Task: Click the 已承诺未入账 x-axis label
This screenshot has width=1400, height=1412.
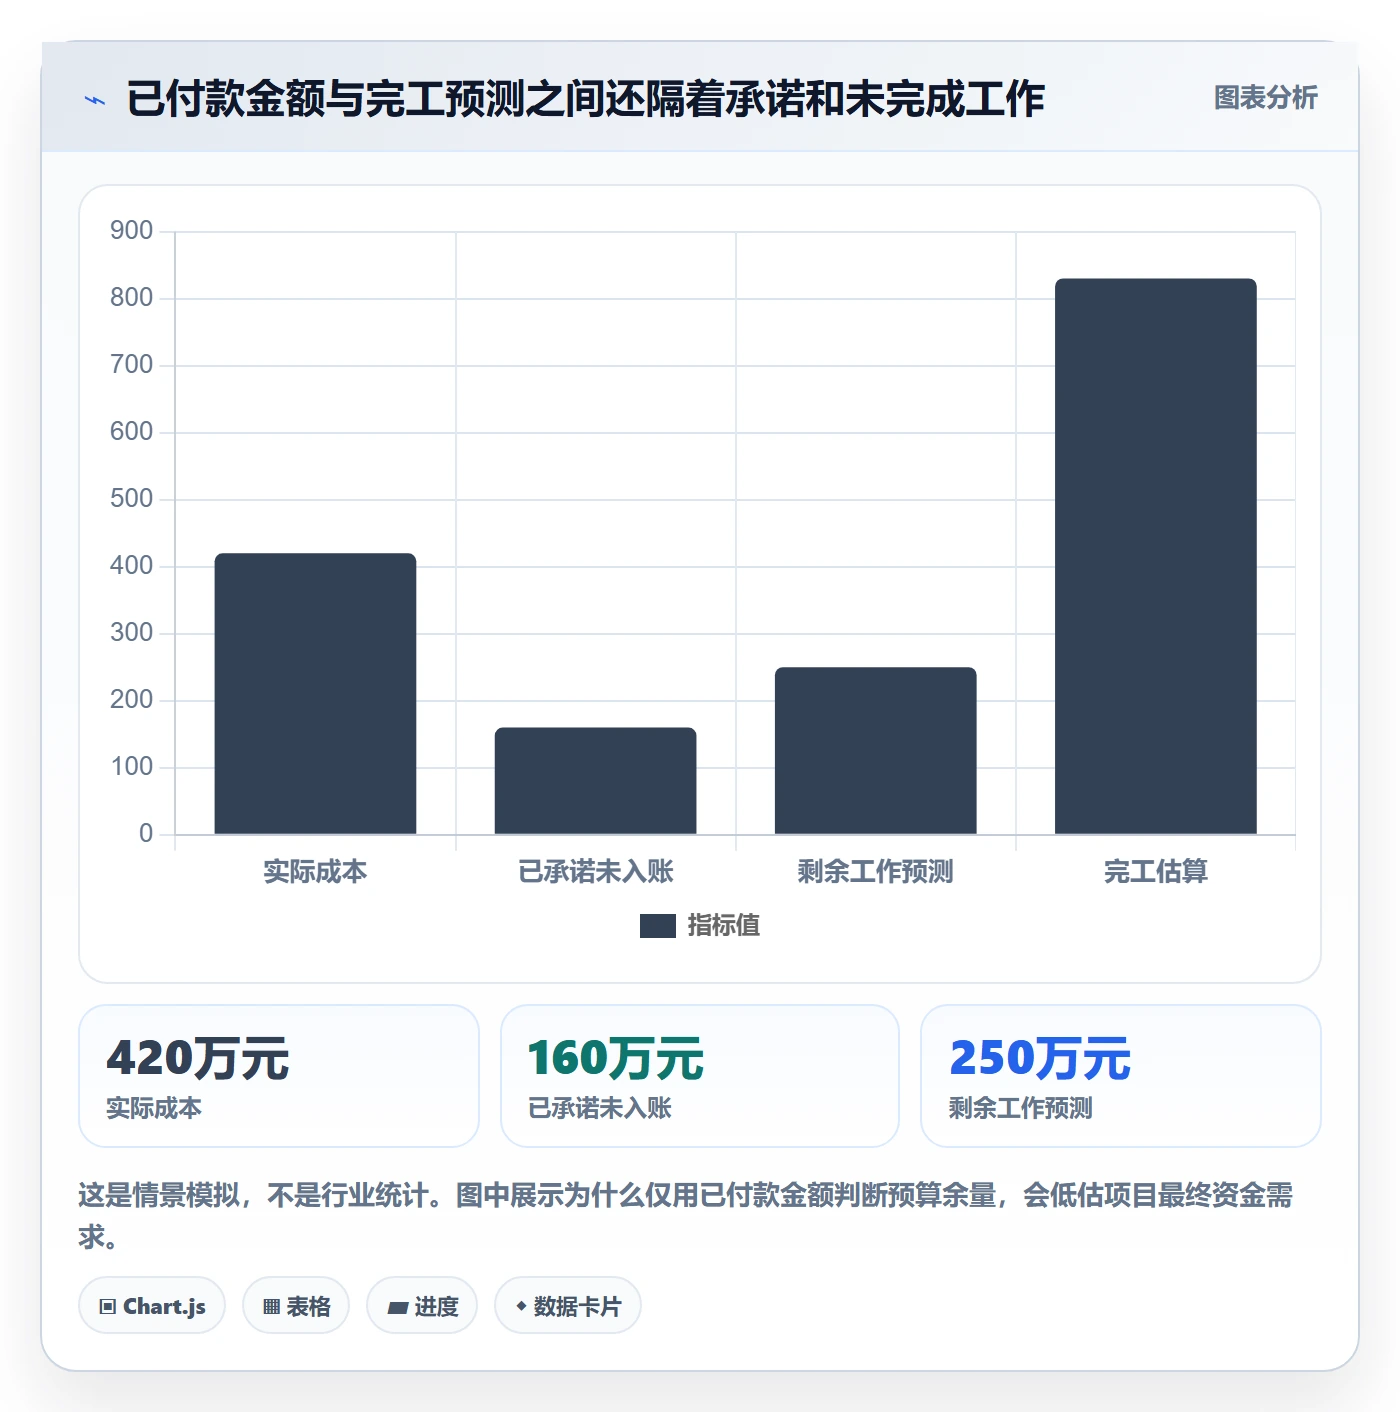Action: [595, 872]
